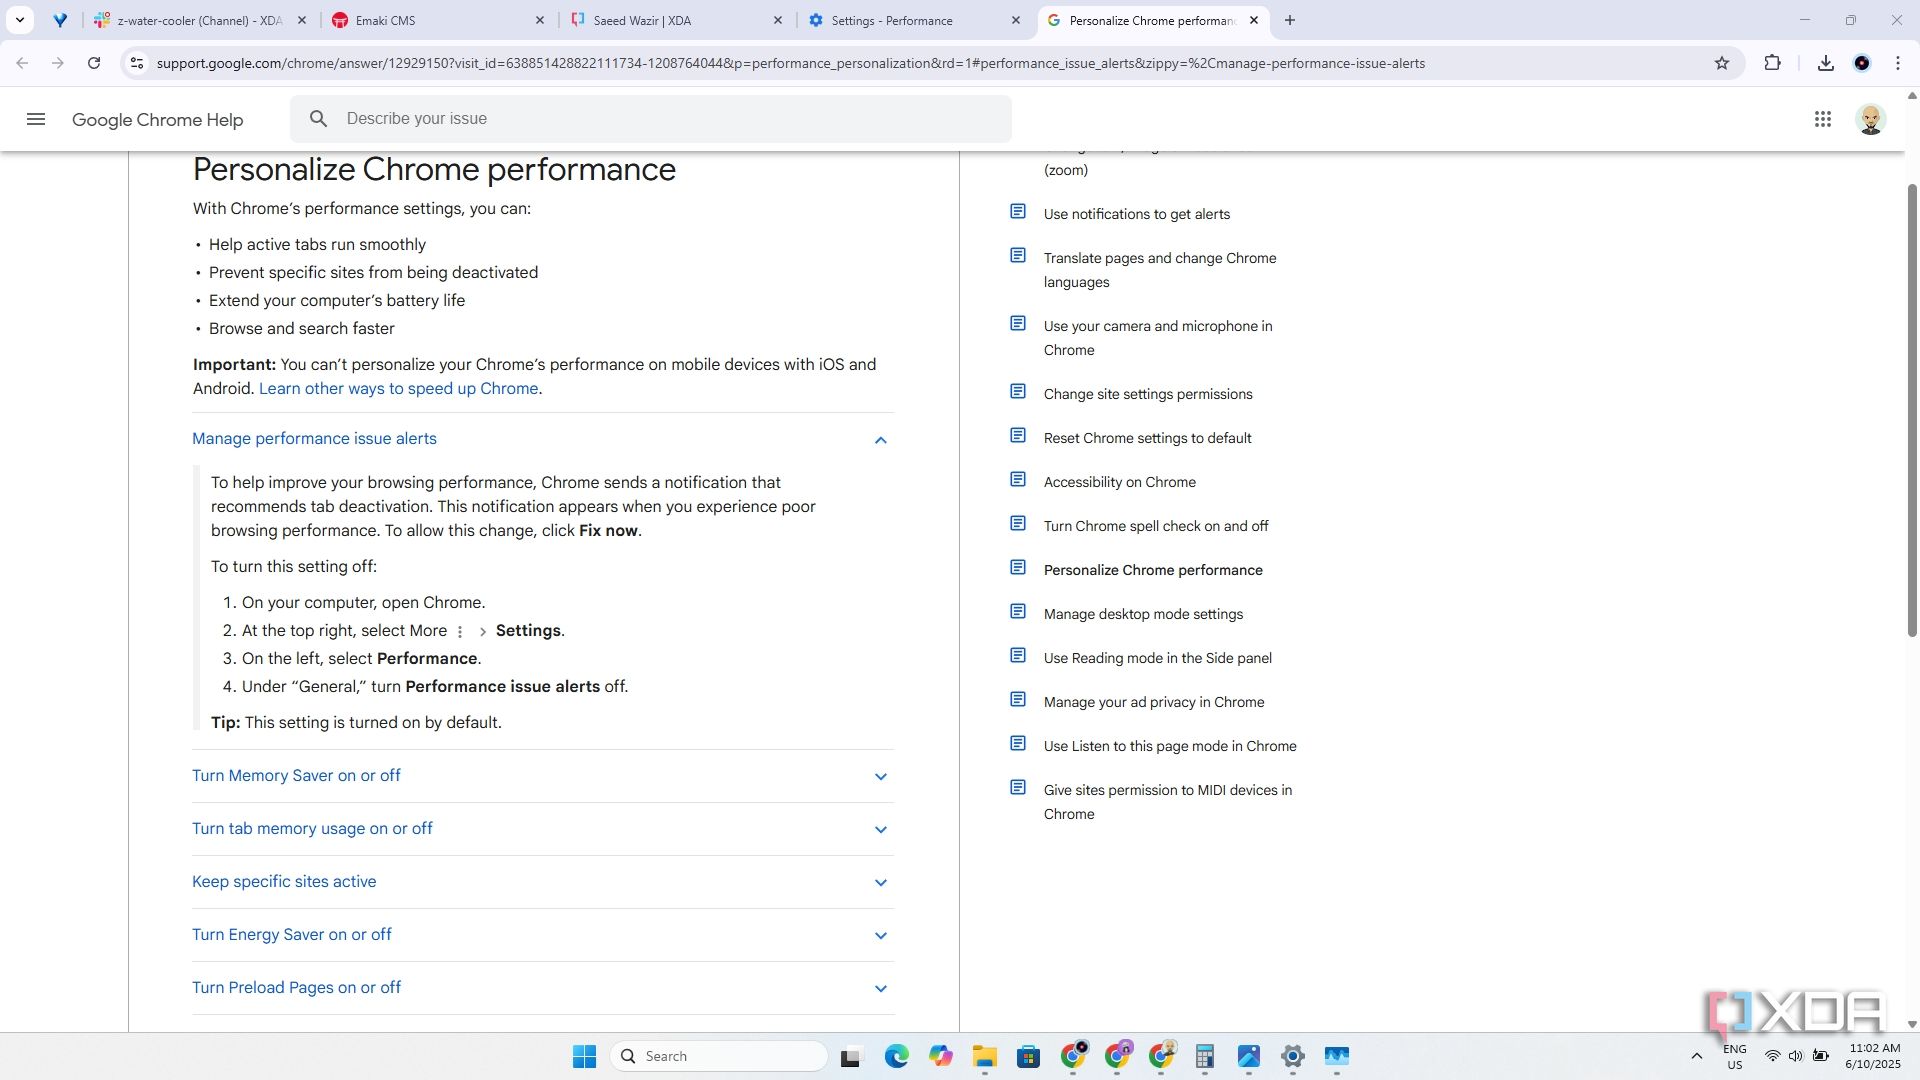1920x1080 pixels.
Task: Expand Turn Memory Saver on or off
Action: click(880, 777)
